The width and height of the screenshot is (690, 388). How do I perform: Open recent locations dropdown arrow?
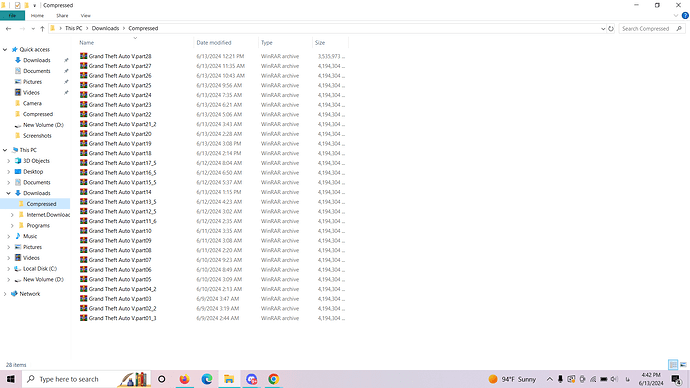pyautogui.click(x=33, y=29)
